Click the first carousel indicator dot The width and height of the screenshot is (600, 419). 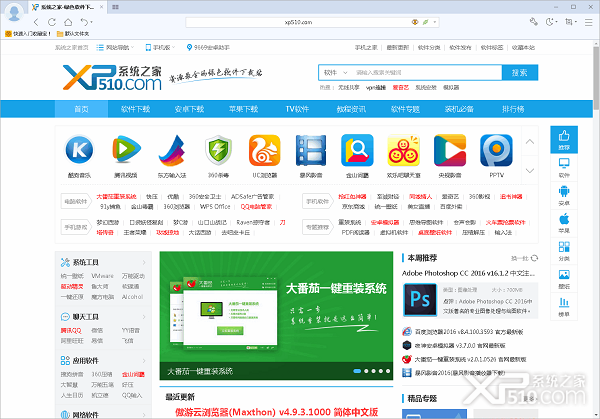357,371
